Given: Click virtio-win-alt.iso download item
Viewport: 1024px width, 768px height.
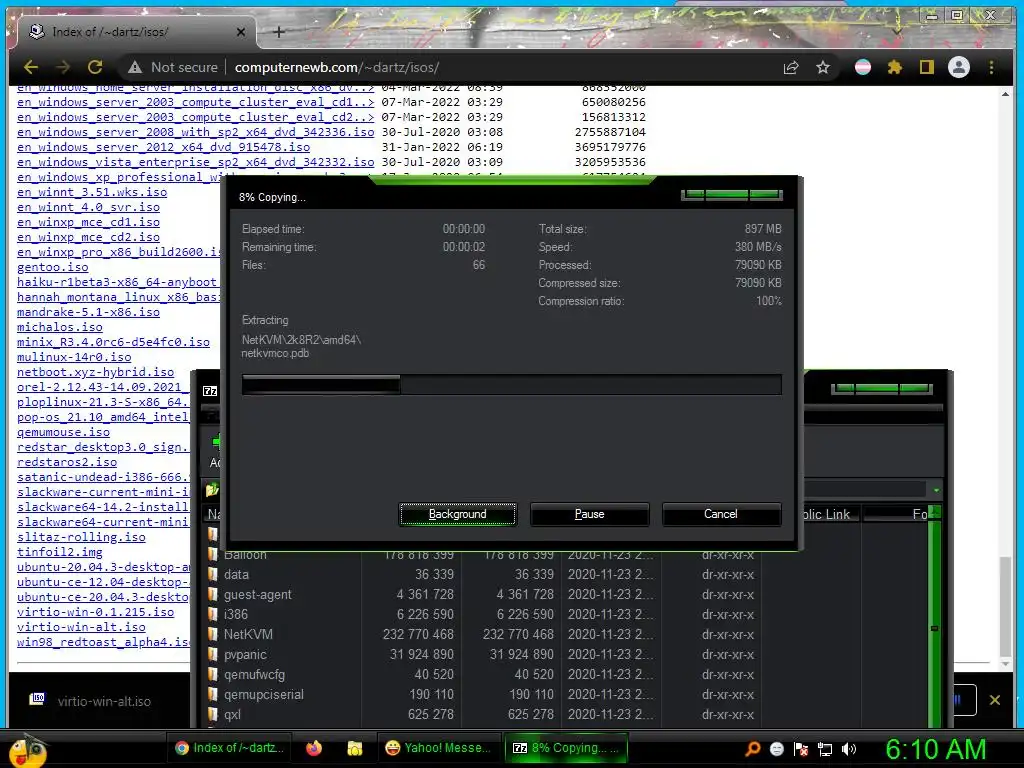Looking at the screenshot, I should [x=91, y=701].
